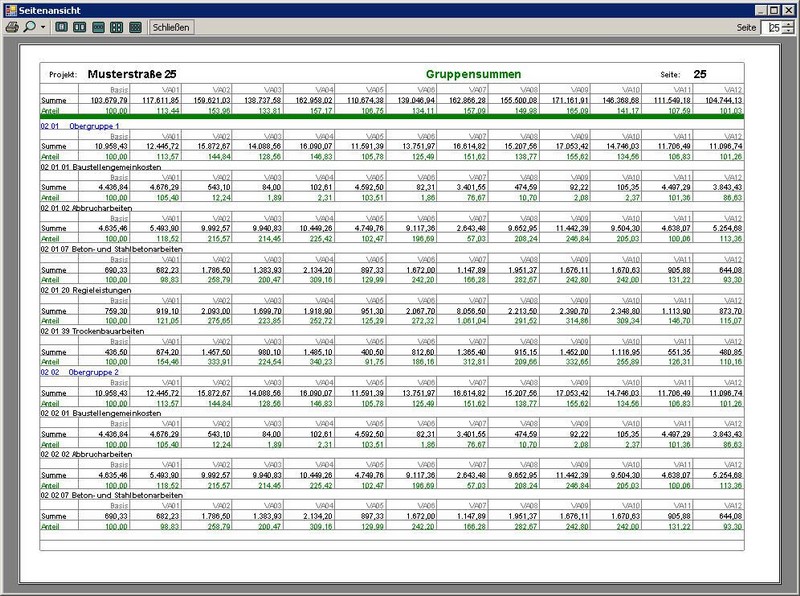
Task: Select the four pages layout icon
Action: (x=116, y=27)
